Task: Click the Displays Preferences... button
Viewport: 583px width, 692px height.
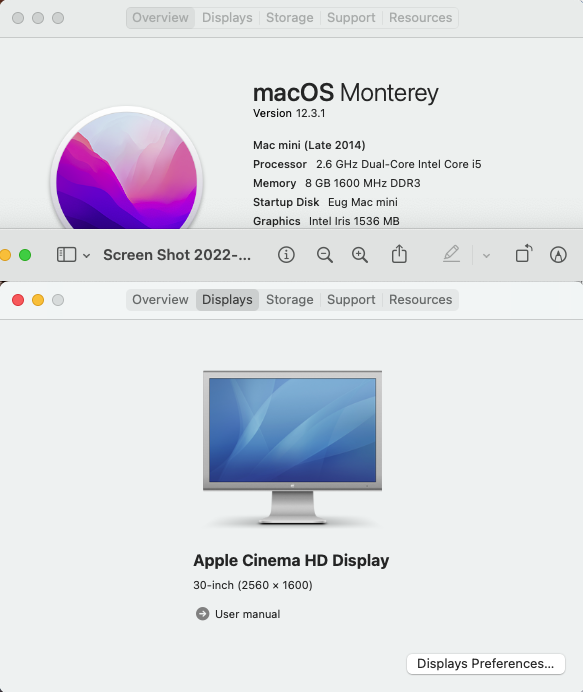Action: click(x=485, y=664)
